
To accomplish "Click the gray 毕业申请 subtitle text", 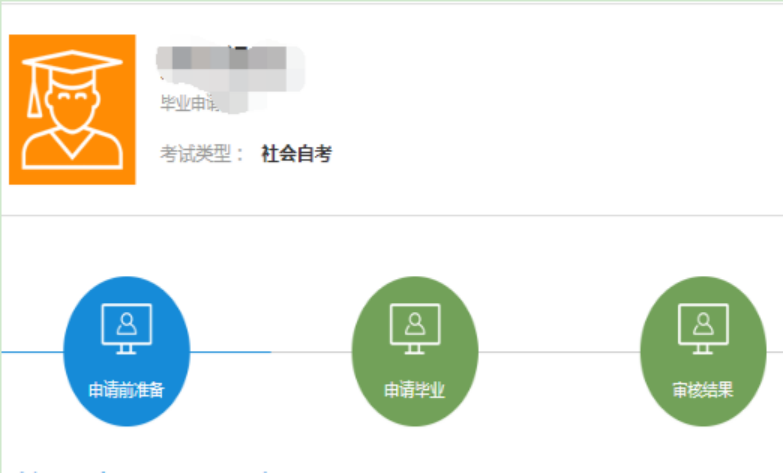I will 190,103.
